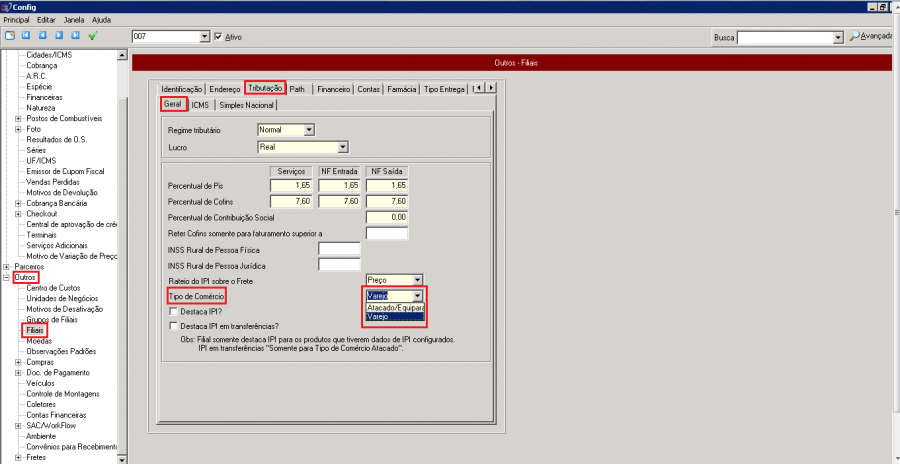Go to the previous record
This screenshot has height=464, width=900.
(x=42, y=36)
